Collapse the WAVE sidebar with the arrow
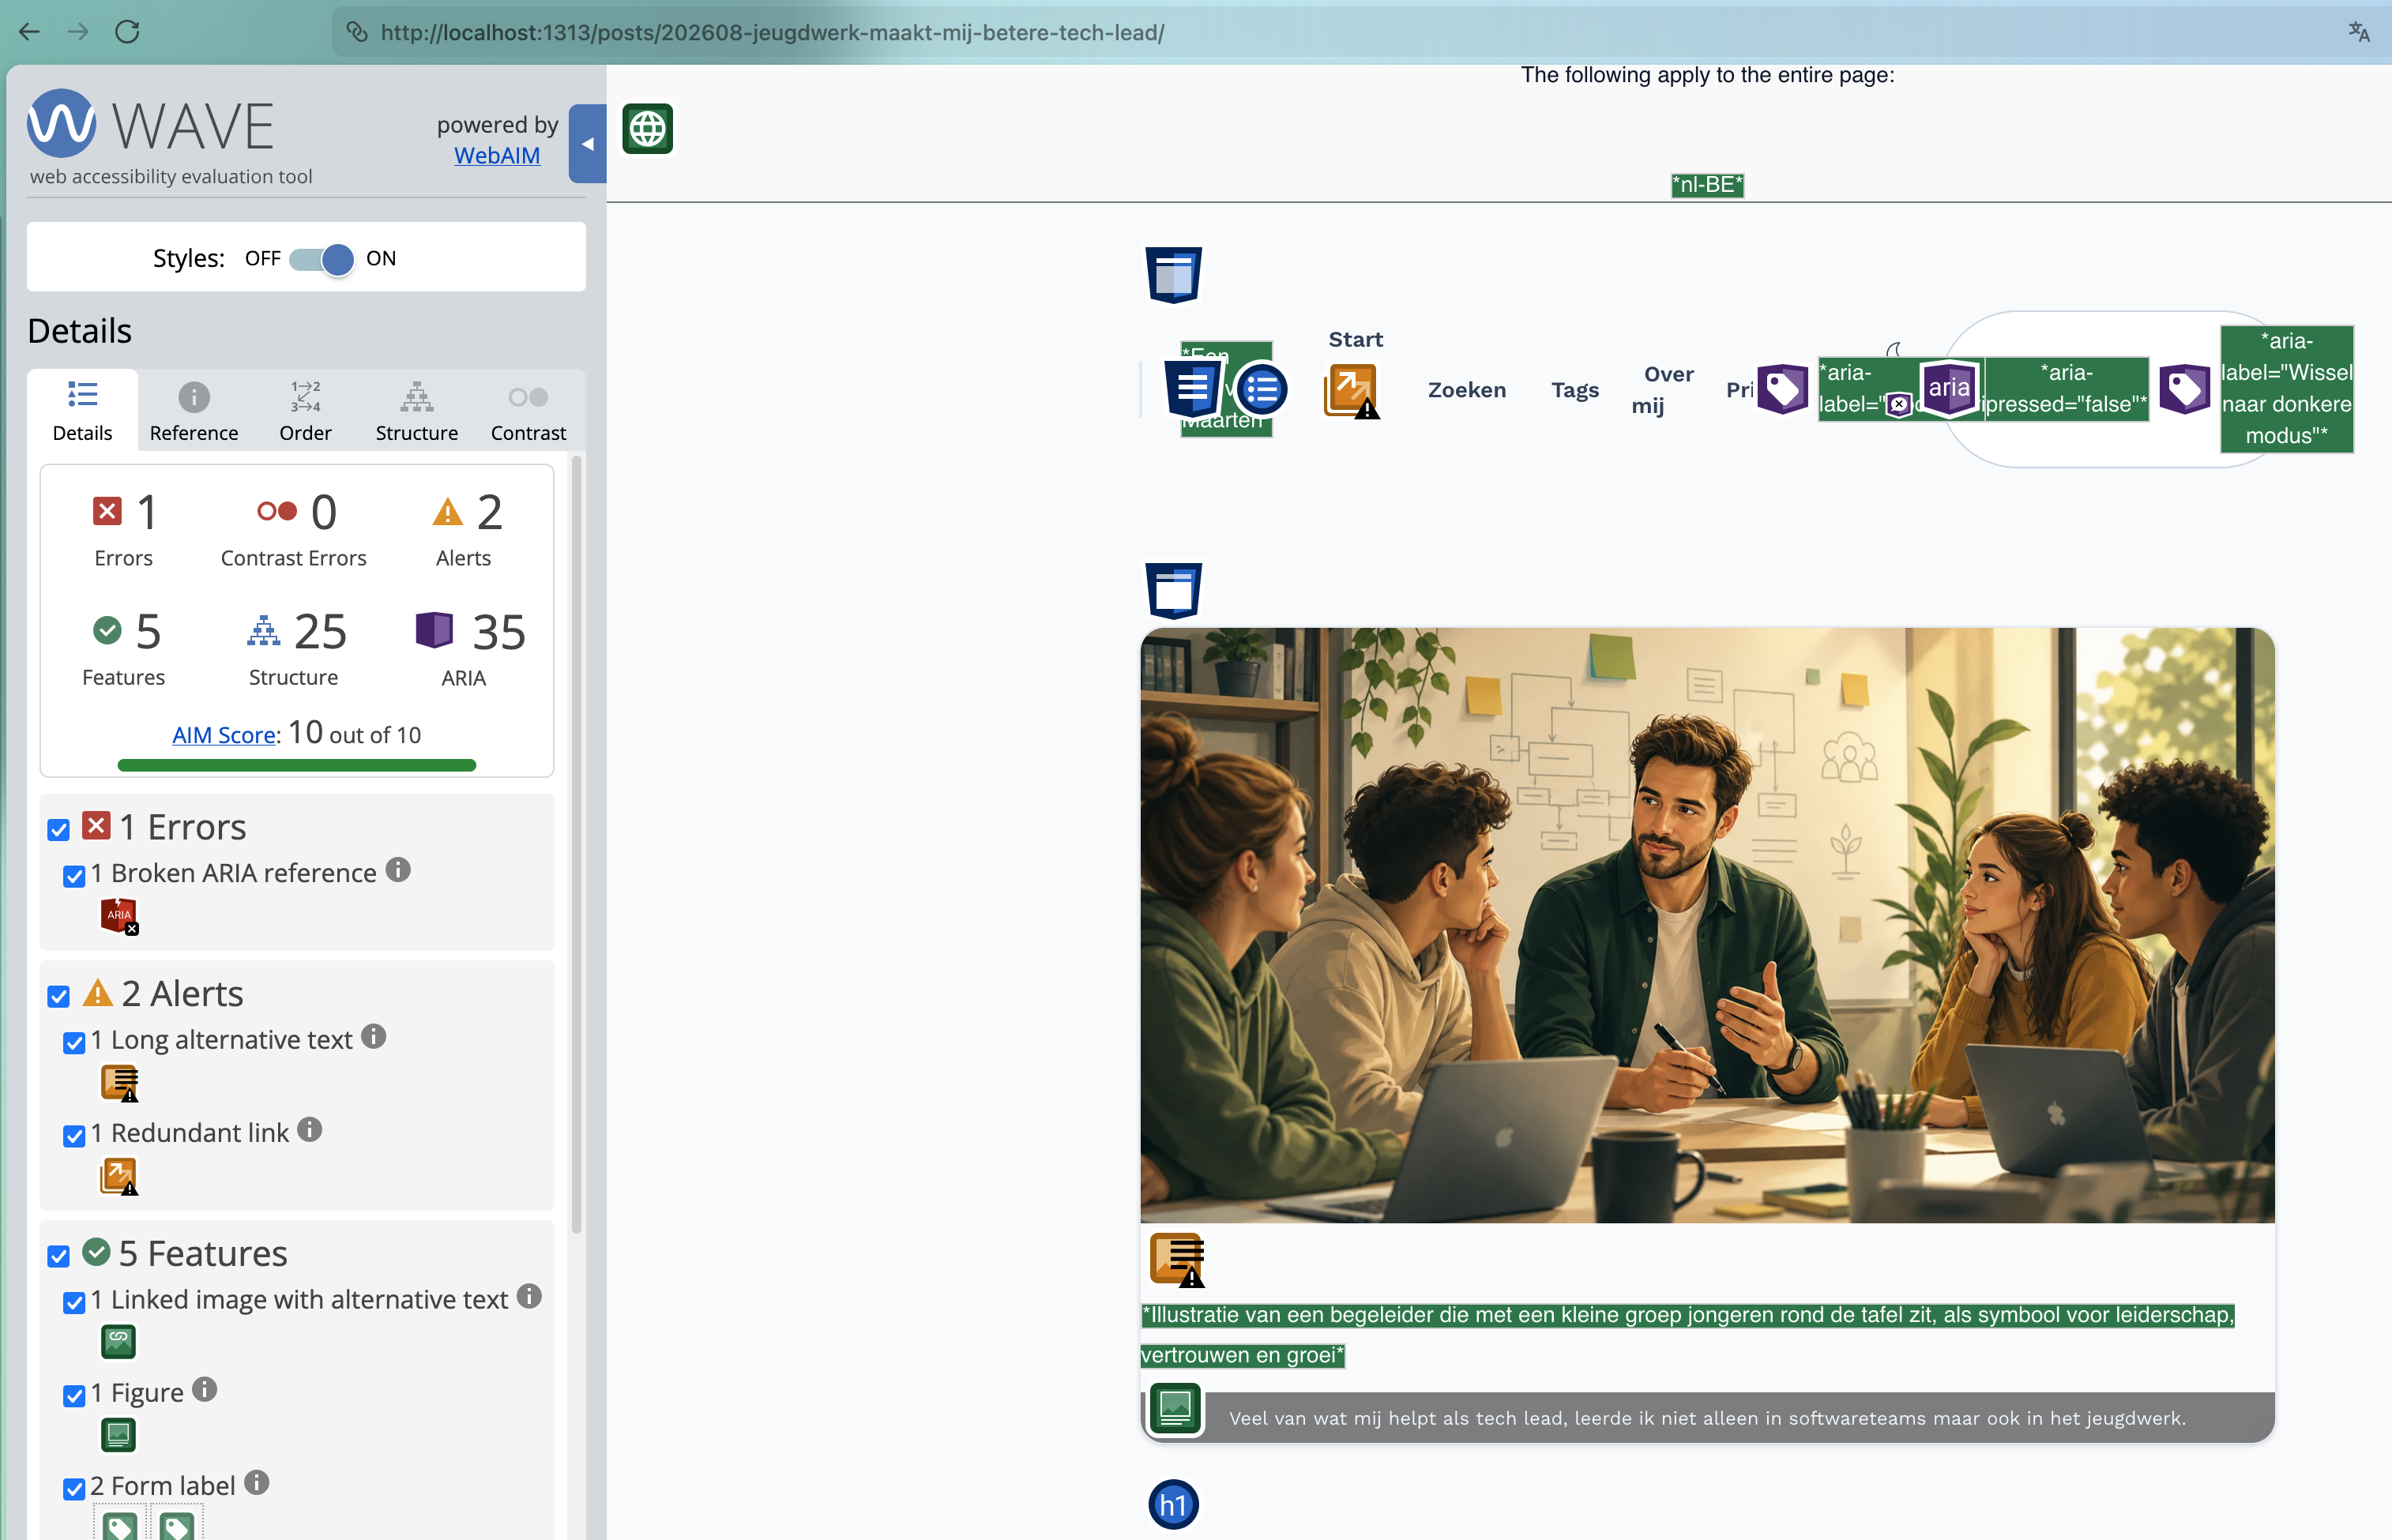 (588, 144)
